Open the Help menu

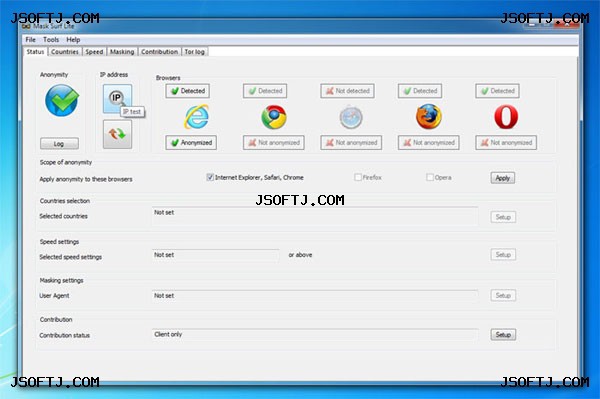point(73,40)
